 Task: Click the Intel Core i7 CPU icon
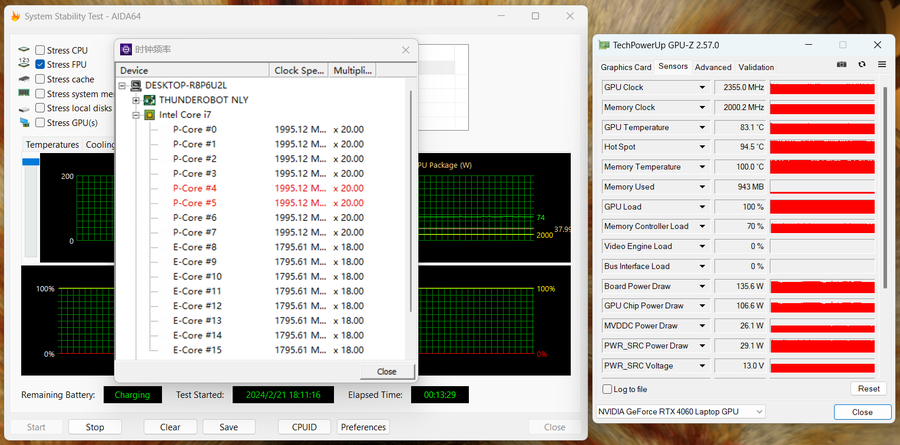point(149,115)
